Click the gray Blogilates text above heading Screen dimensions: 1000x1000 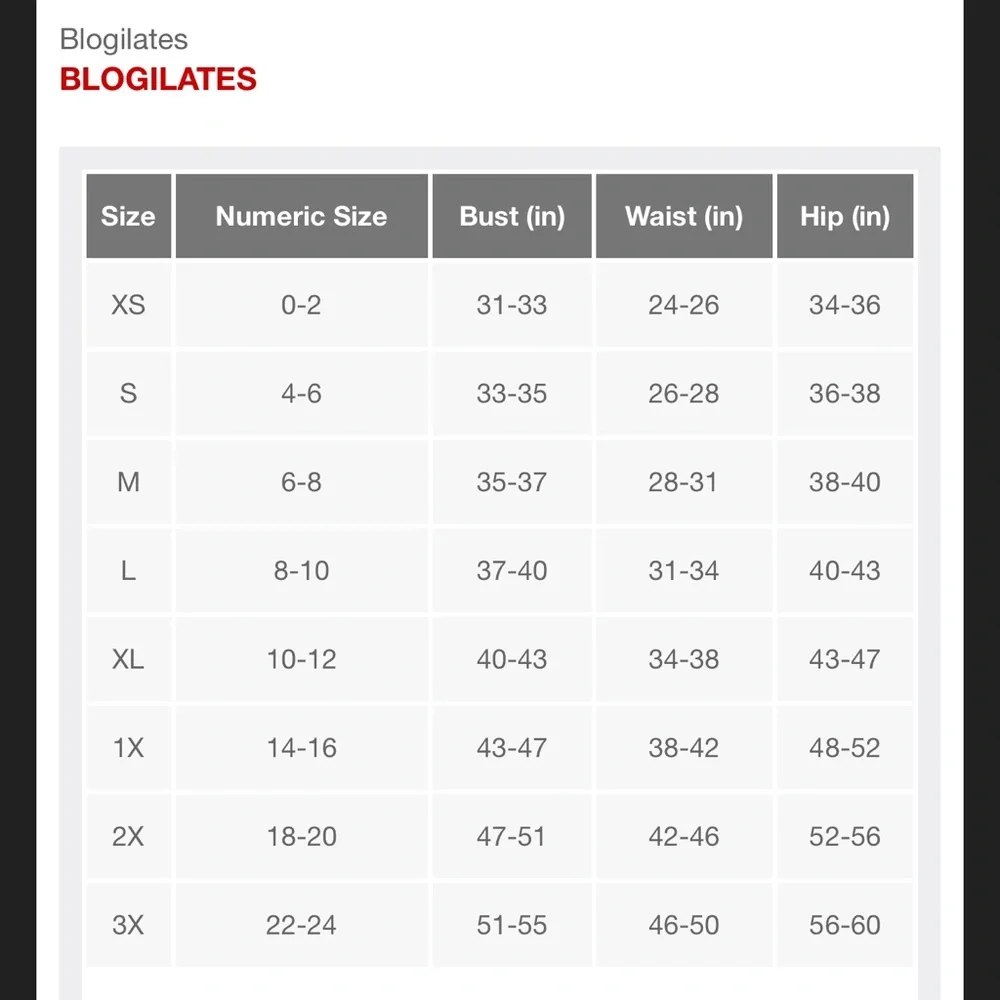(x=123, y=39)
